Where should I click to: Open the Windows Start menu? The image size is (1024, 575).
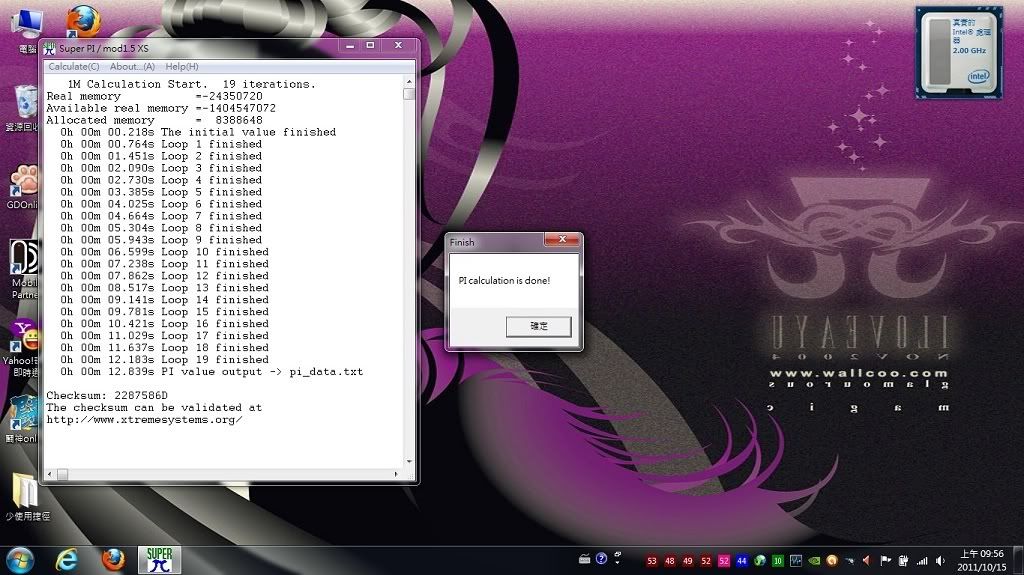(20, 559)
